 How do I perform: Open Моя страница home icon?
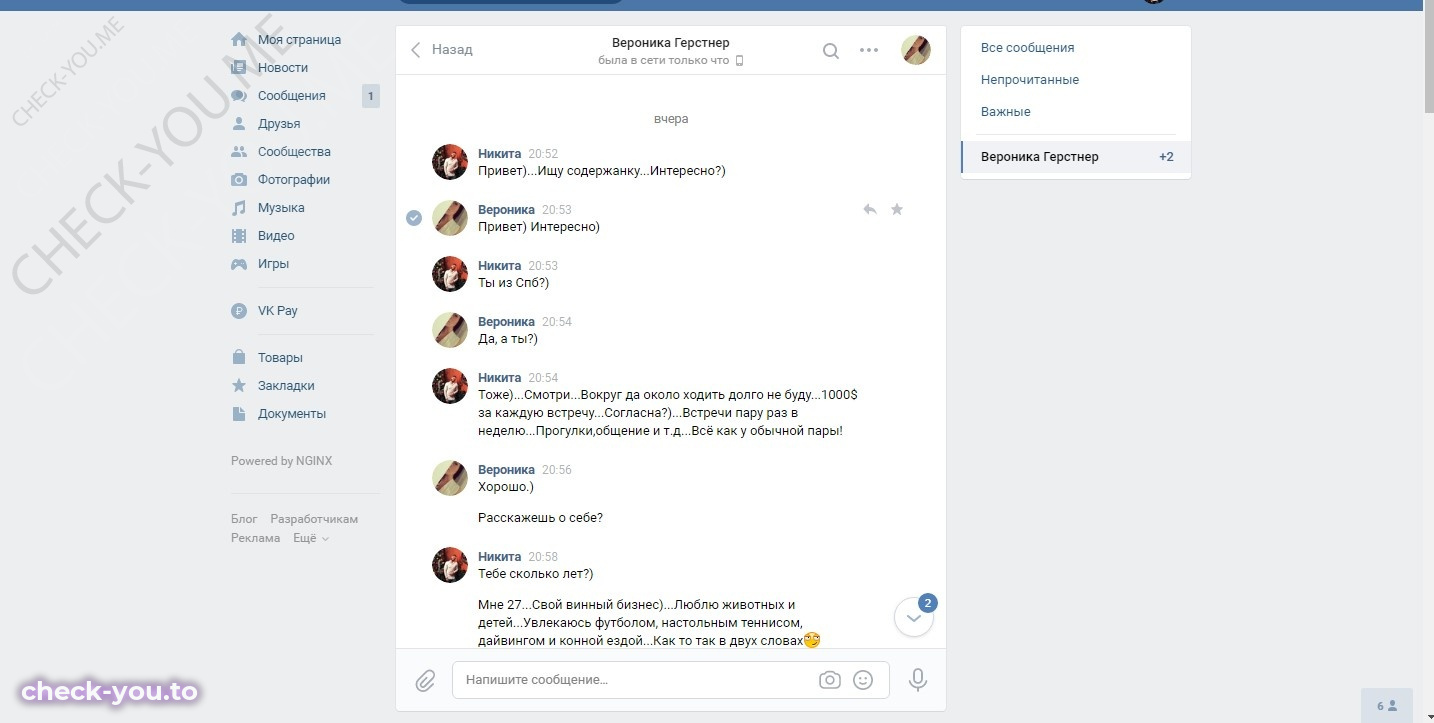(x=239, y=40)
